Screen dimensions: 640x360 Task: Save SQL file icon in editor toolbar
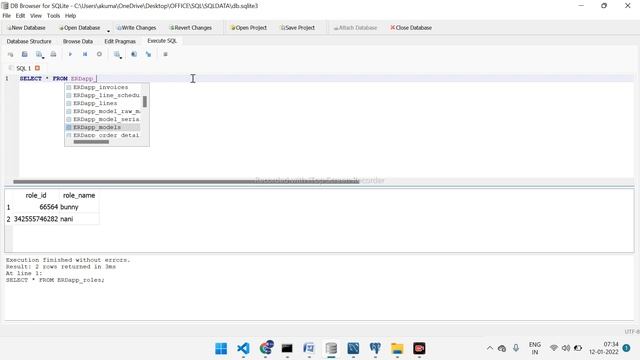[39, 54]
